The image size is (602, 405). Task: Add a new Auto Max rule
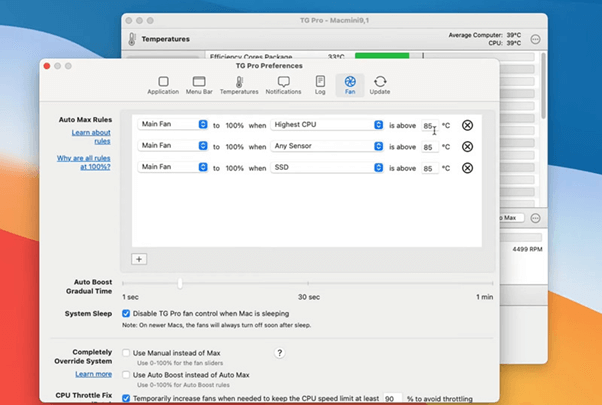pyautogui.click(x=139, y=259)
